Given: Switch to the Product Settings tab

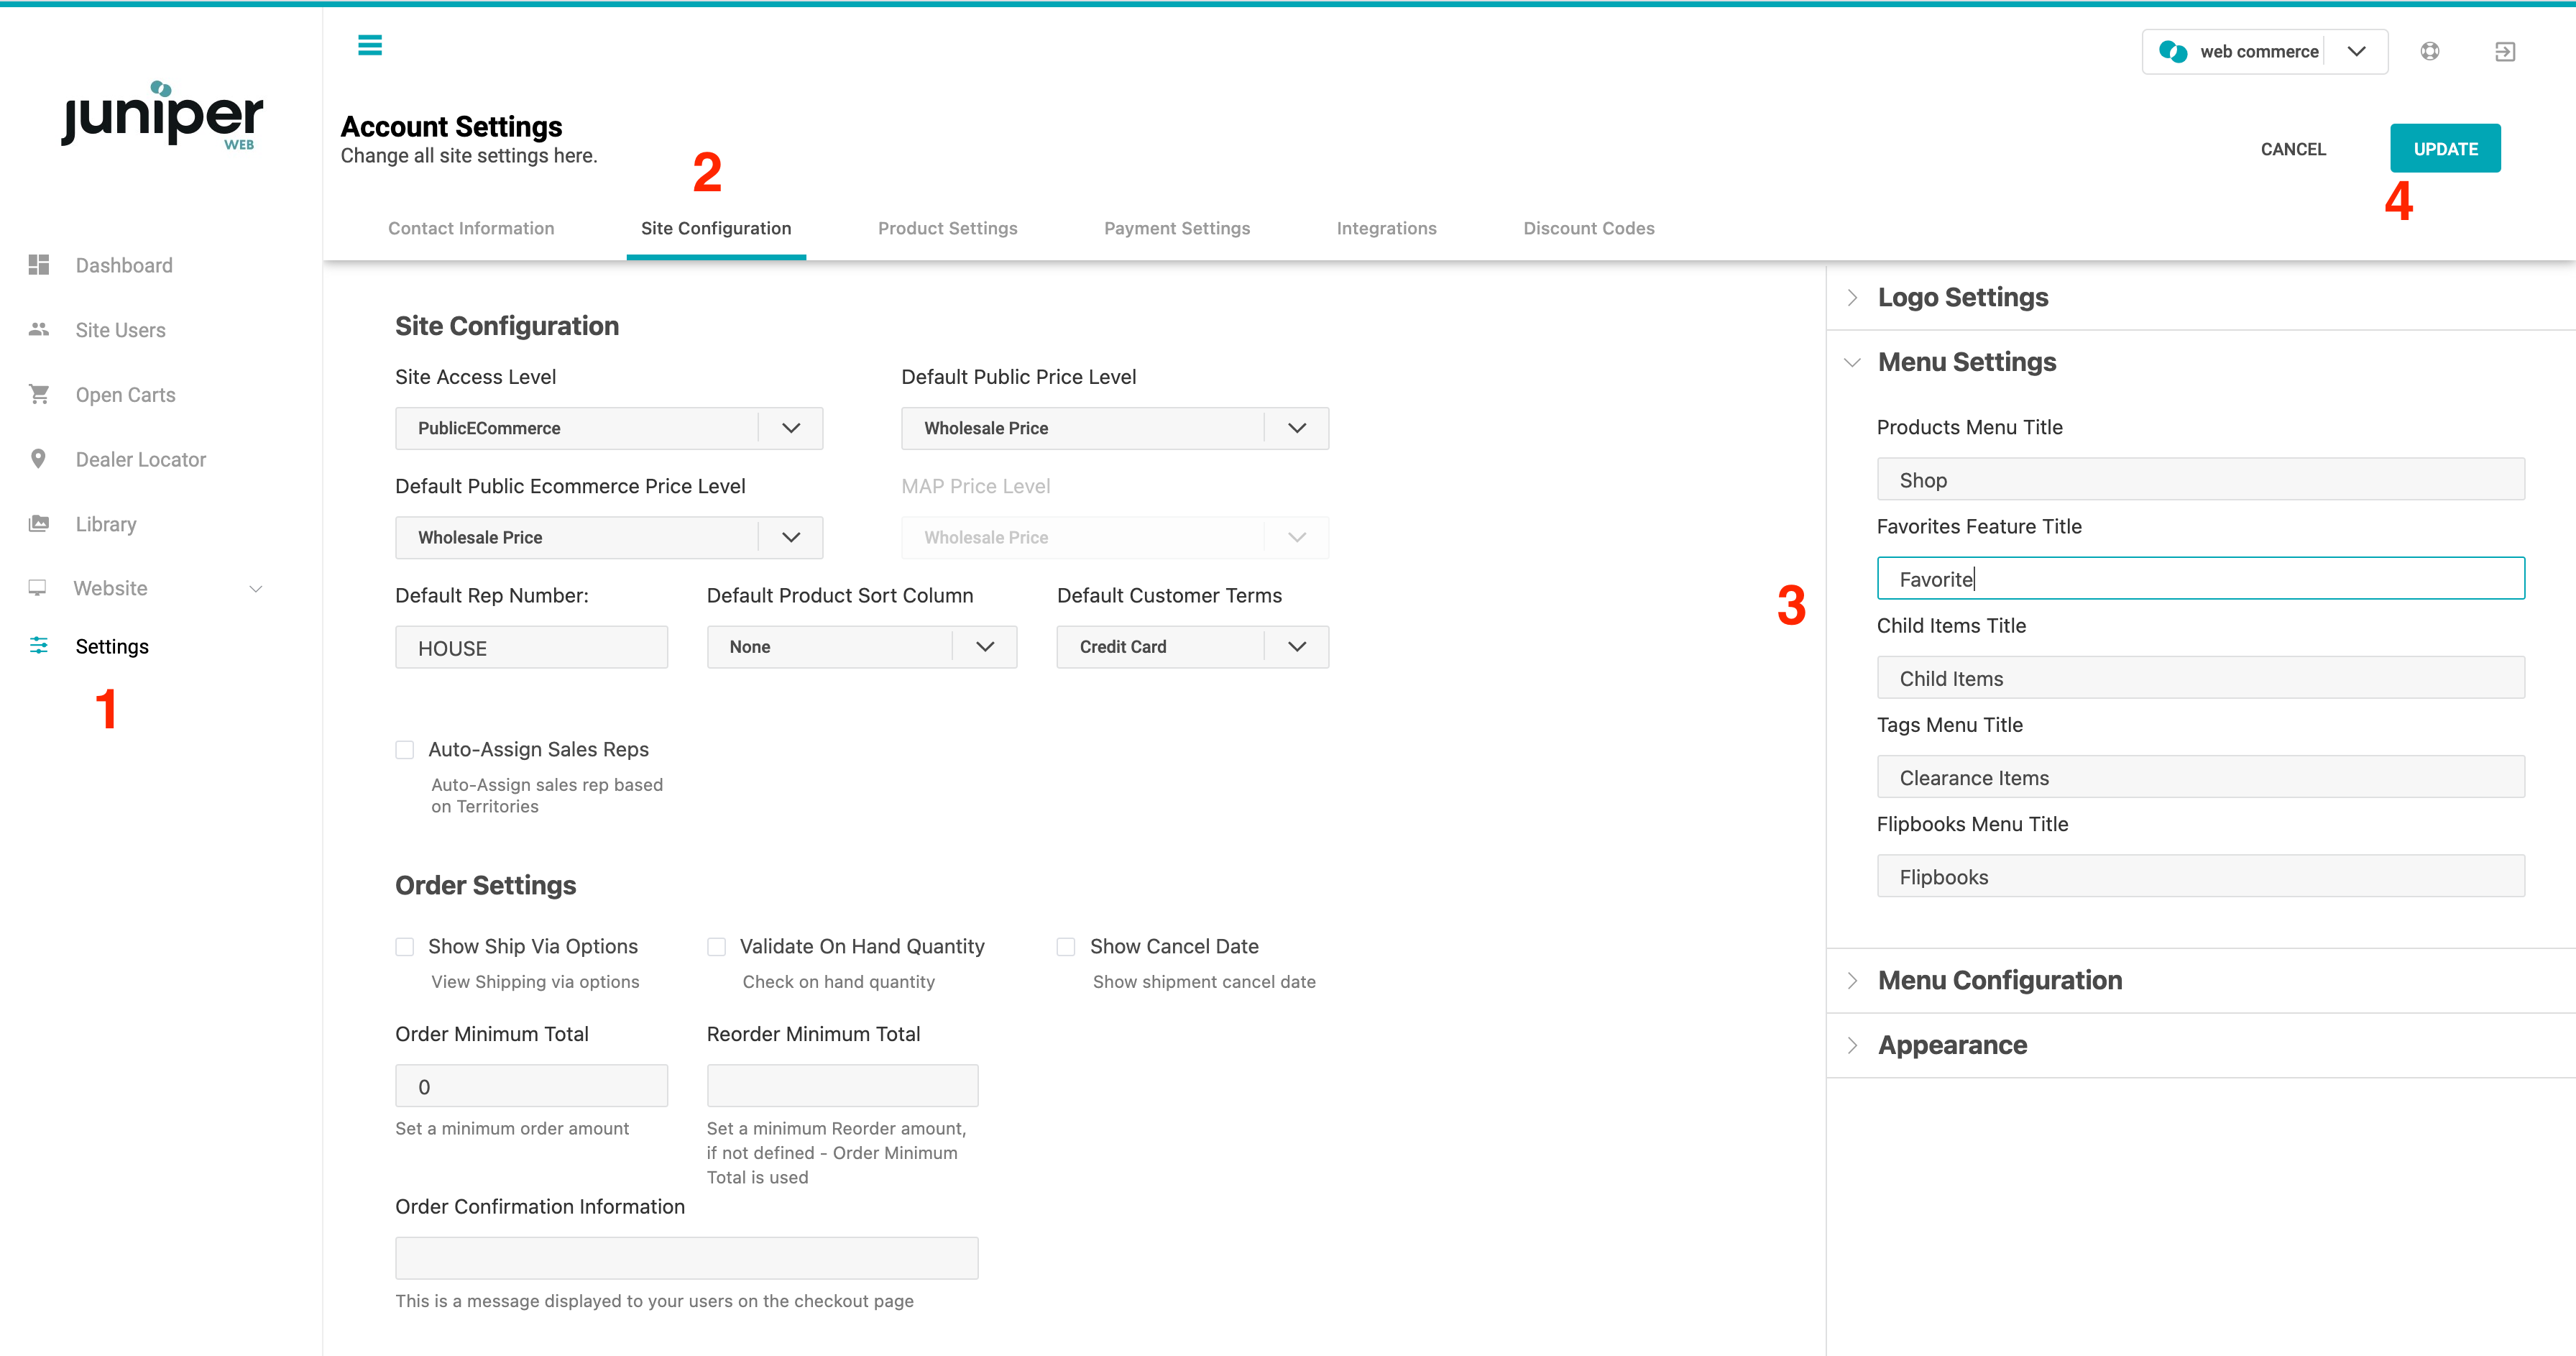Looking at the screenshot, I should click(x=947, y=228).
